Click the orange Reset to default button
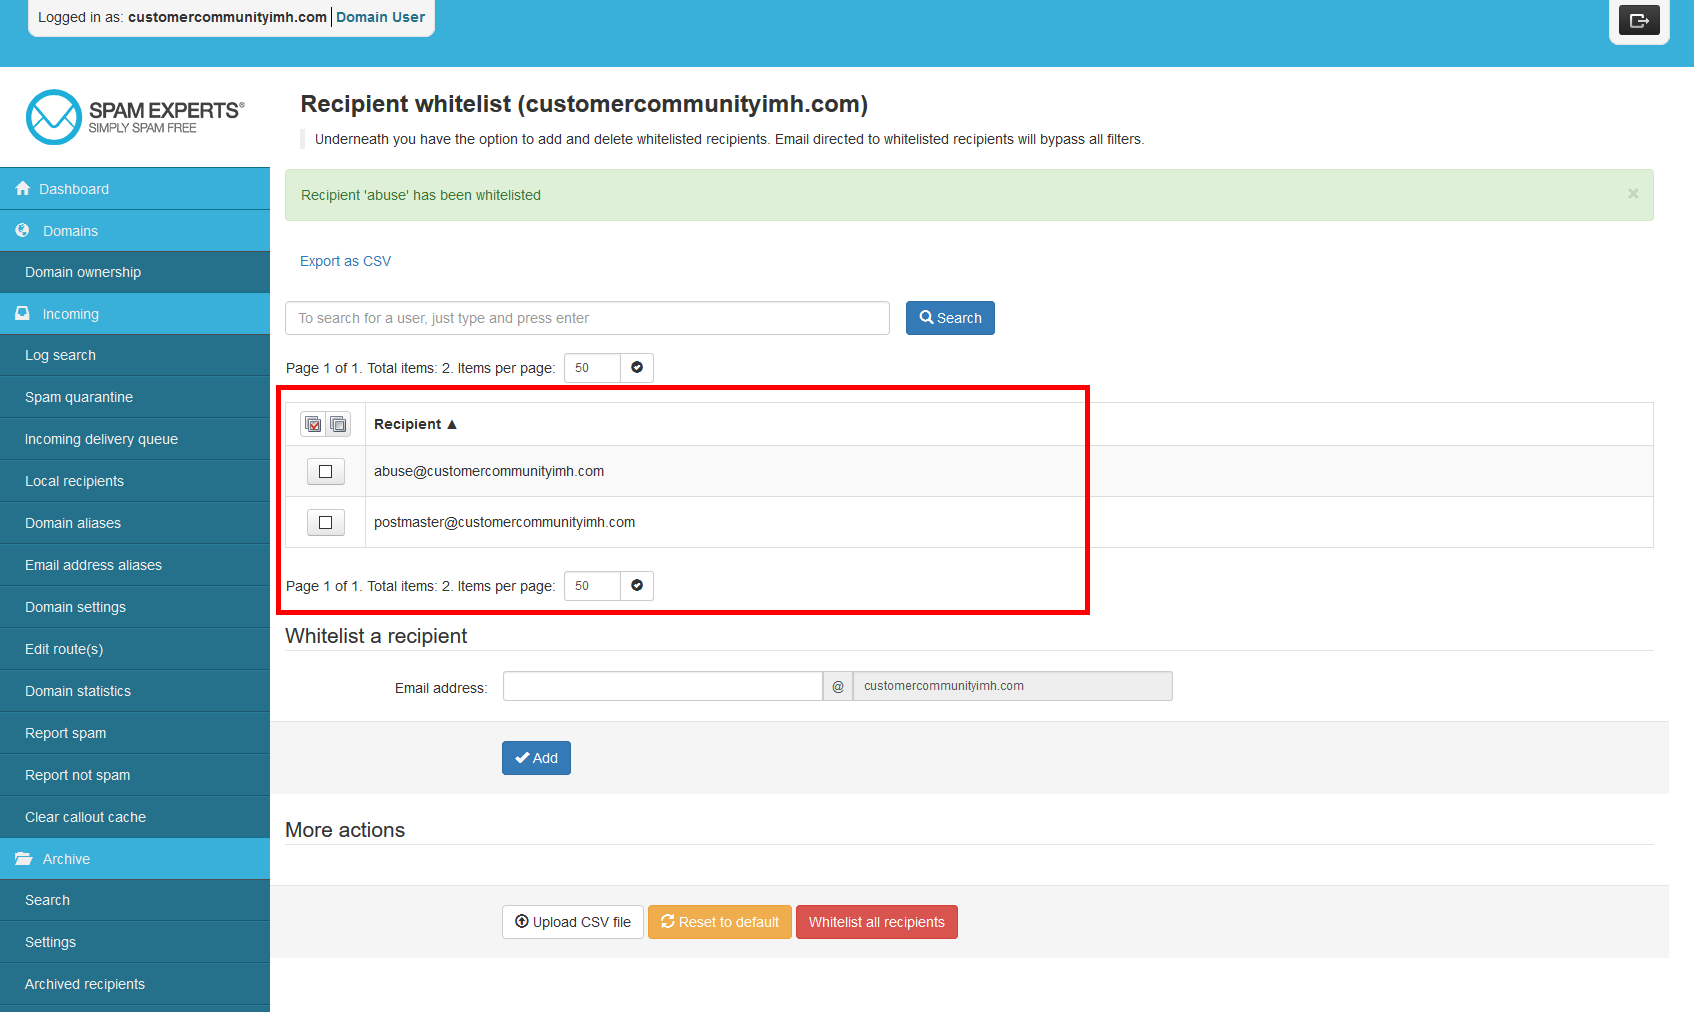The image size is (1694, 1012). (x=720, y=922)
